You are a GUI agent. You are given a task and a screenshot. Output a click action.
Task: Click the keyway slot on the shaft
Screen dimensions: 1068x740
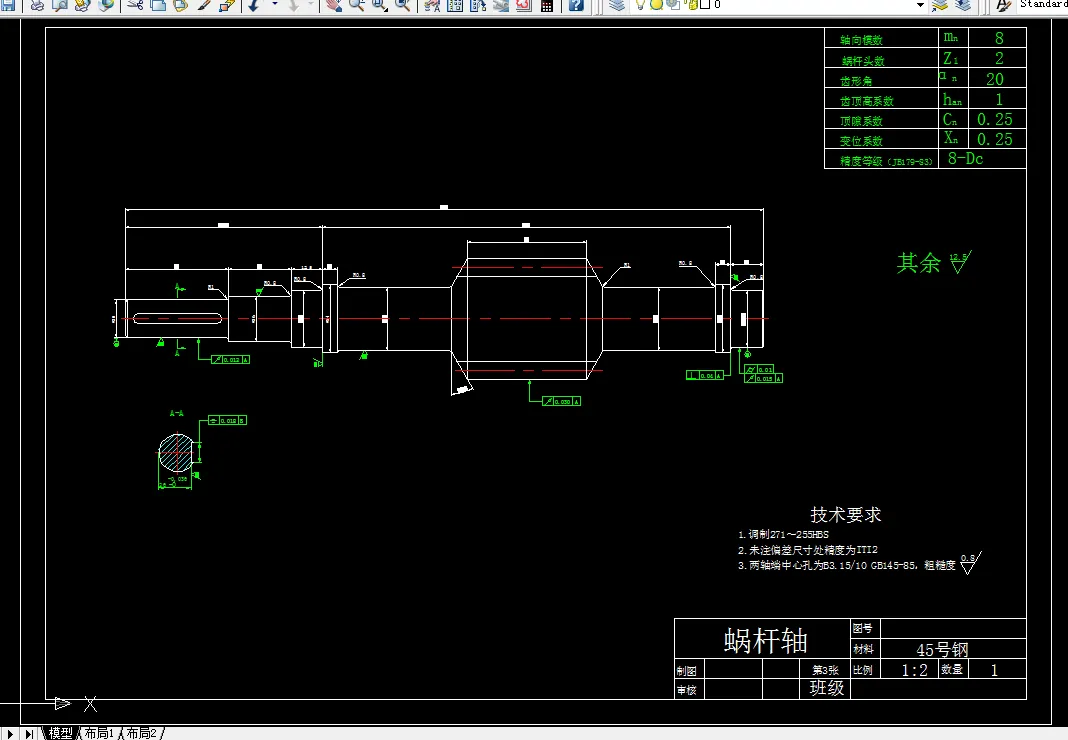tap(178, 318)
